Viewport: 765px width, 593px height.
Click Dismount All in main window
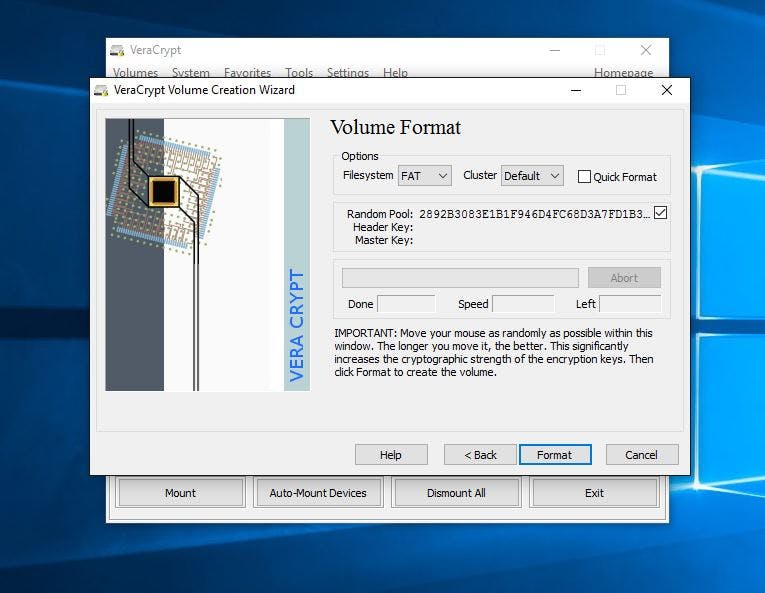456,493
